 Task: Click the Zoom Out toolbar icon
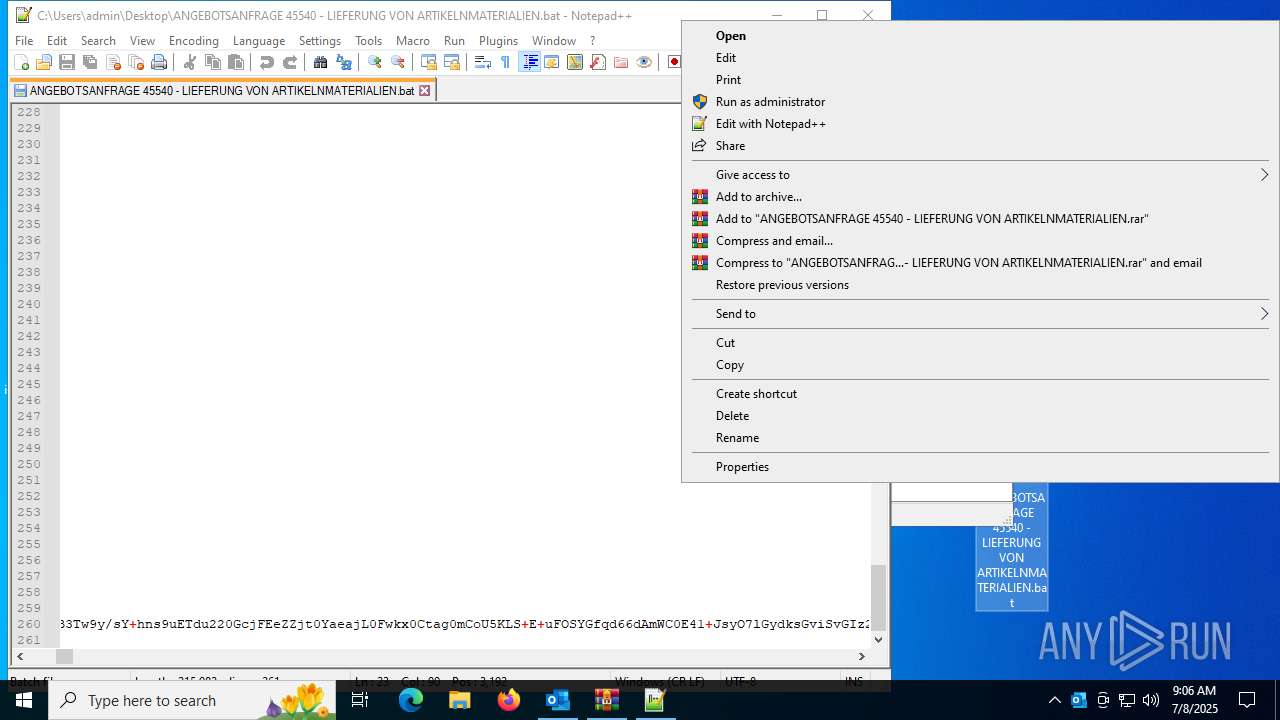tap(398, 62)
